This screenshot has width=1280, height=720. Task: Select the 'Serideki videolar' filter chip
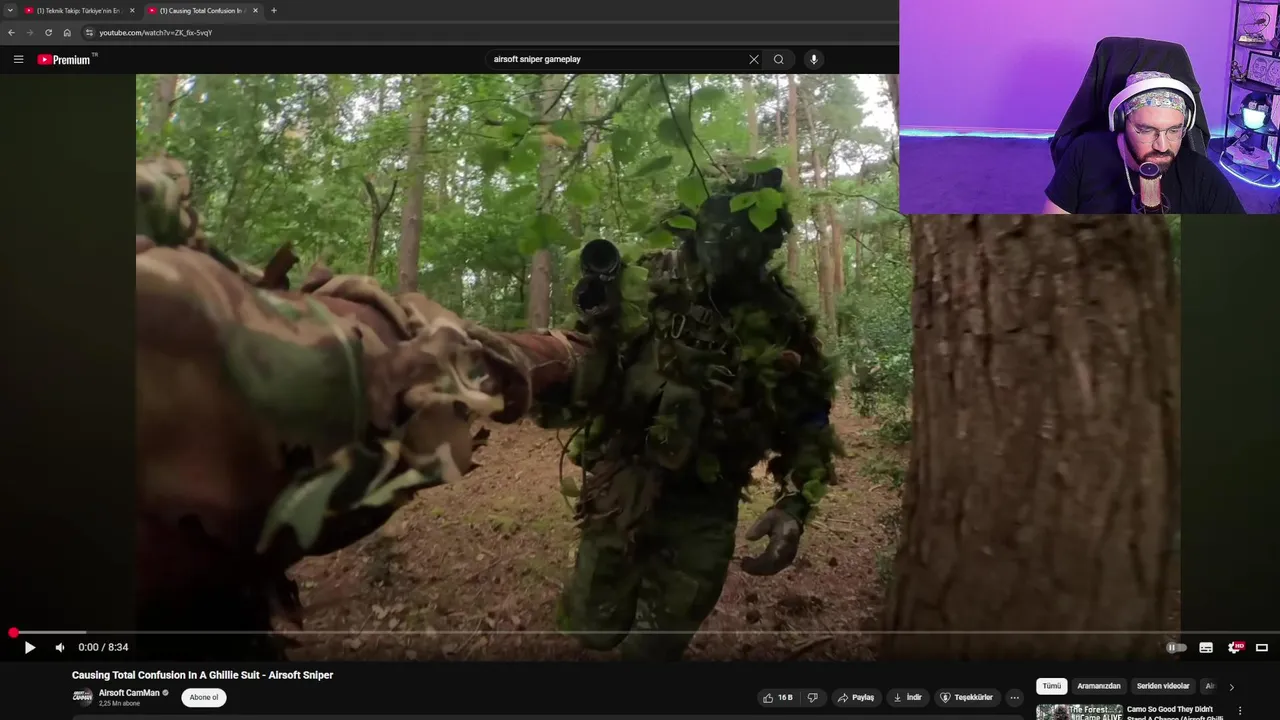click(1163, 686)
